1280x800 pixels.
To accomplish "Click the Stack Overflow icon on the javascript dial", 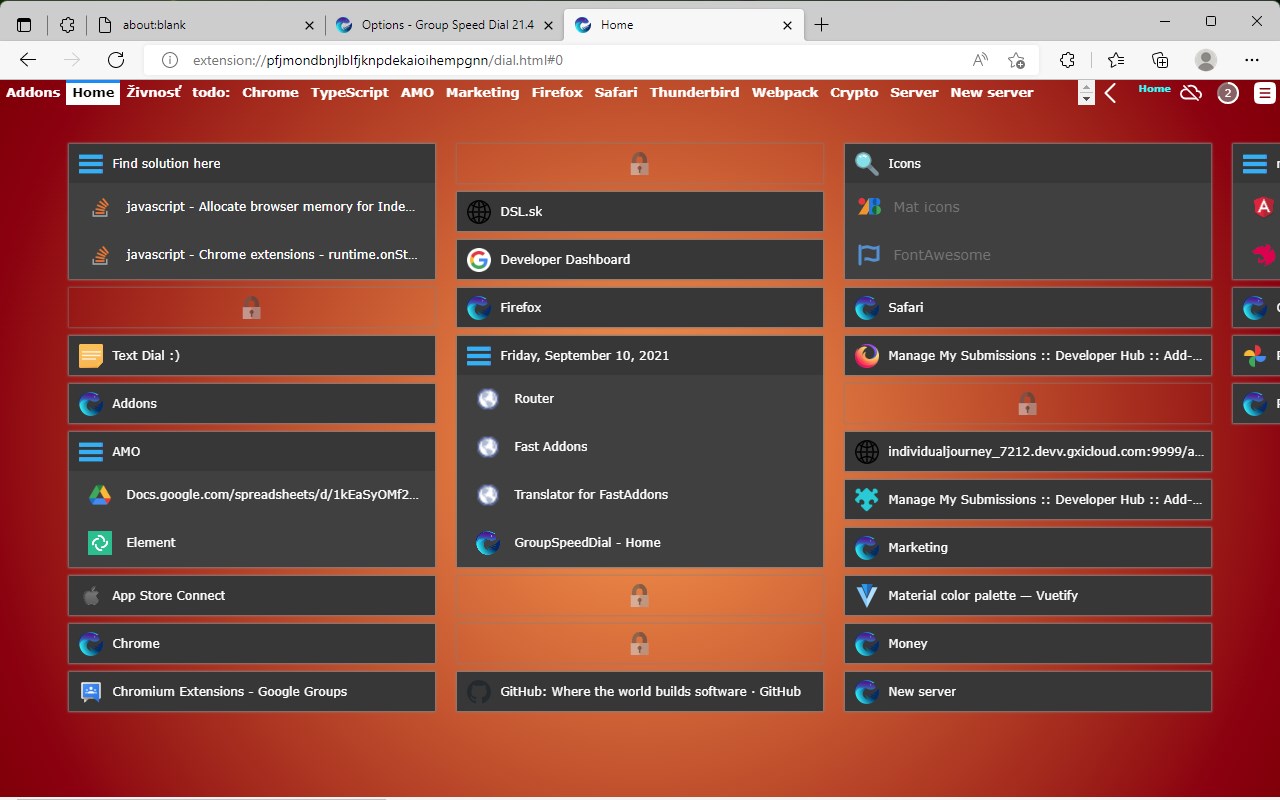I will (99, 207).
